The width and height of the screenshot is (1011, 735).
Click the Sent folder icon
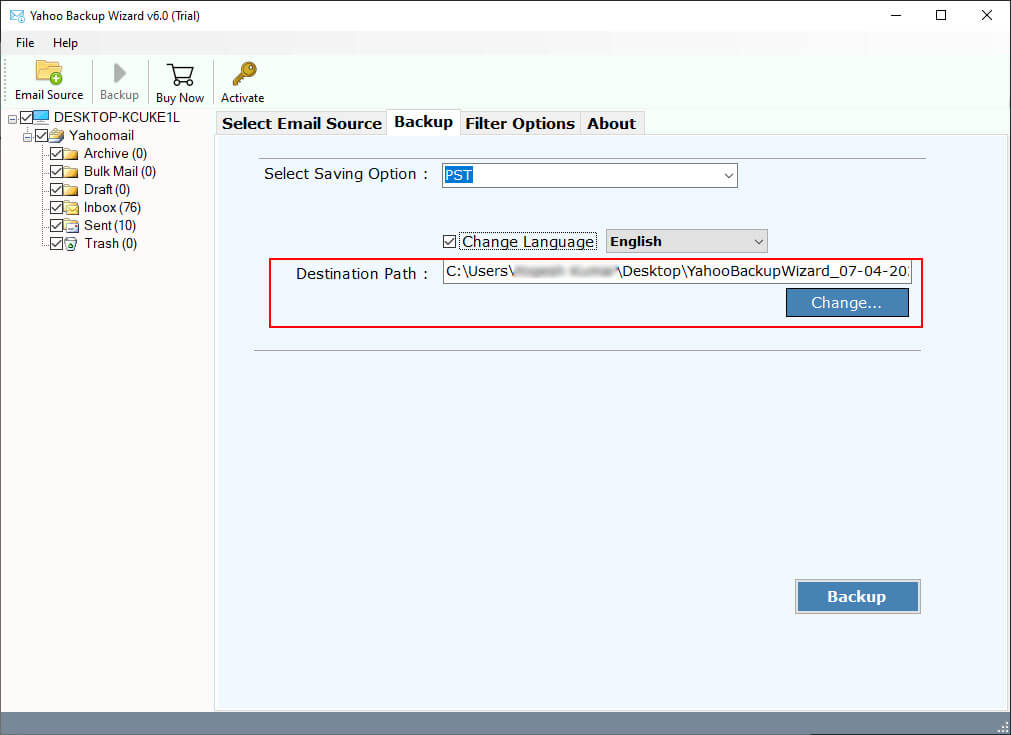coord(71,226)
